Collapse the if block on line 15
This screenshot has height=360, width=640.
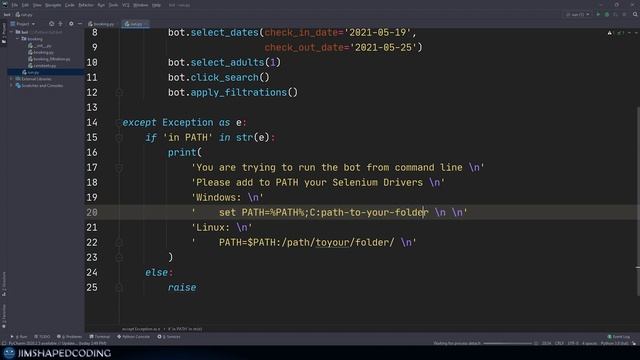(119, 138)
